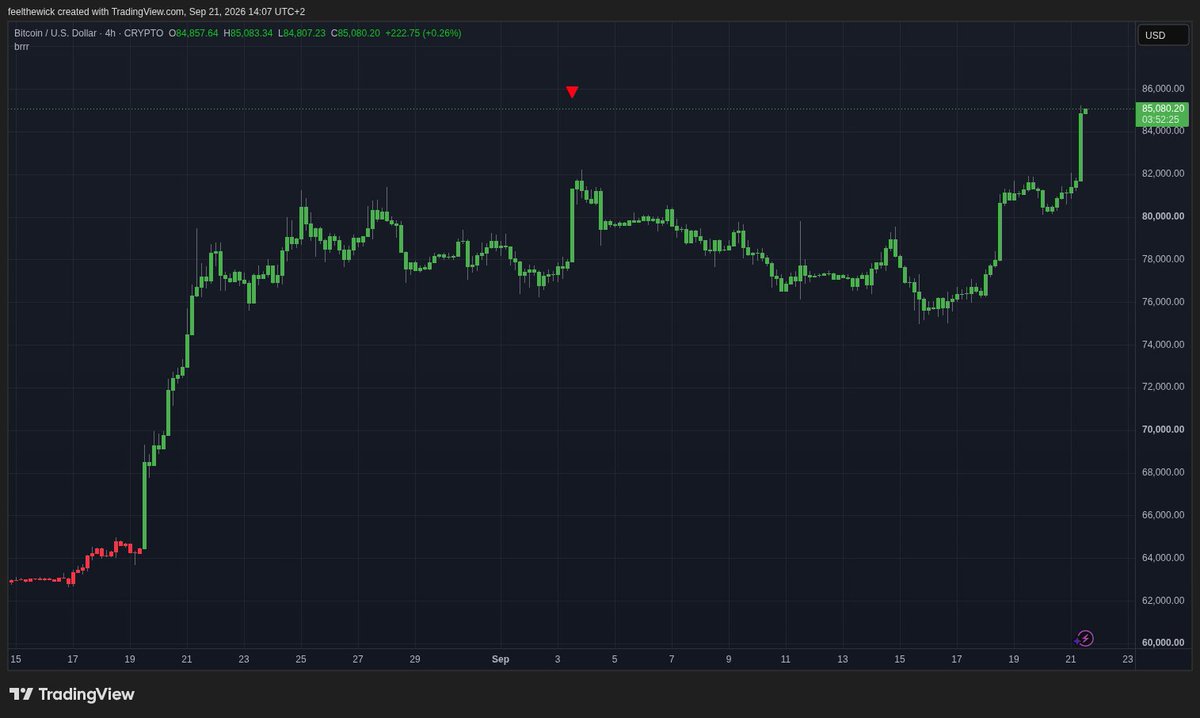Screen dimensions: 1200x718
Task: Click the 25 date label on time axis
Action: coord(301,659)
